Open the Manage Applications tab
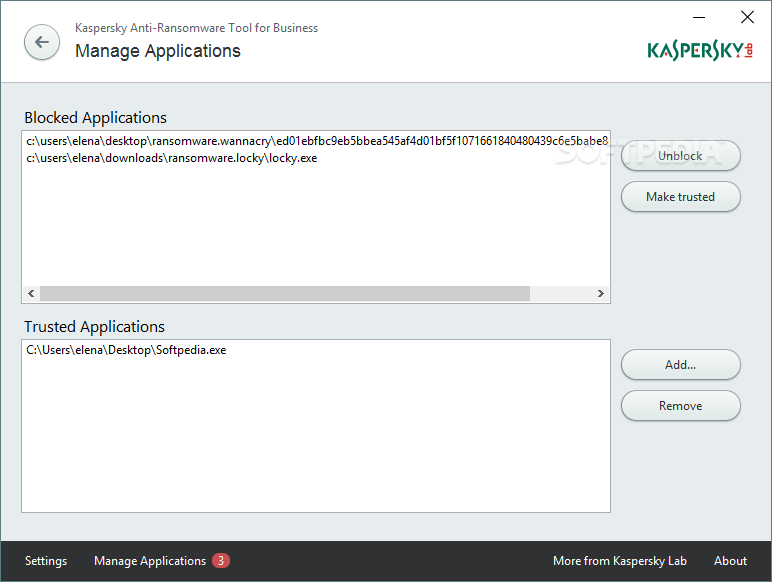 pyautogui.click(x=150, y=561)
